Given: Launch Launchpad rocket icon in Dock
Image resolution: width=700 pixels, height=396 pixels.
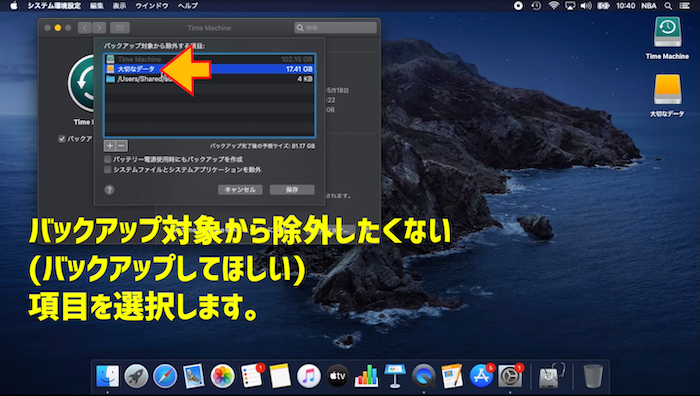Looking at the screenshot, I should [x=136, y=376].
